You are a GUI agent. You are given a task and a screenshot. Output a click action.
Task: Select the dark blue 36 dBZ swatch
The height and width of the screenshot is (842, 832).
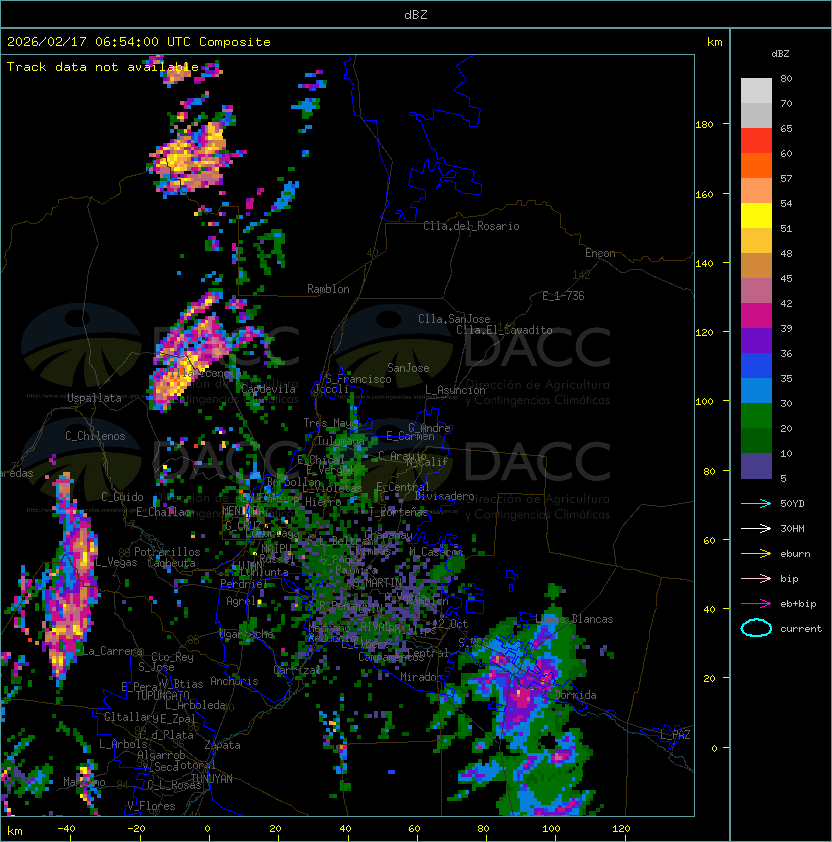756,365
